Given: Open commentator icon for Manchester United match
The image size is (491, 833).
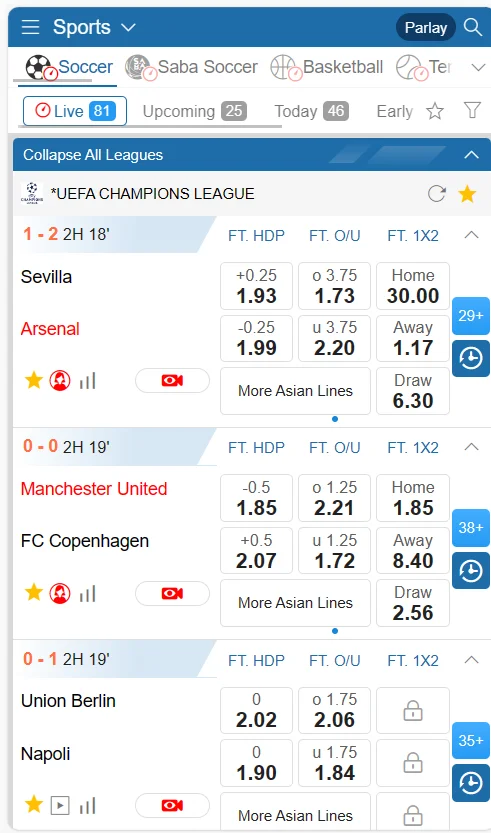Looking at the screenshot, I should (60, 593).
